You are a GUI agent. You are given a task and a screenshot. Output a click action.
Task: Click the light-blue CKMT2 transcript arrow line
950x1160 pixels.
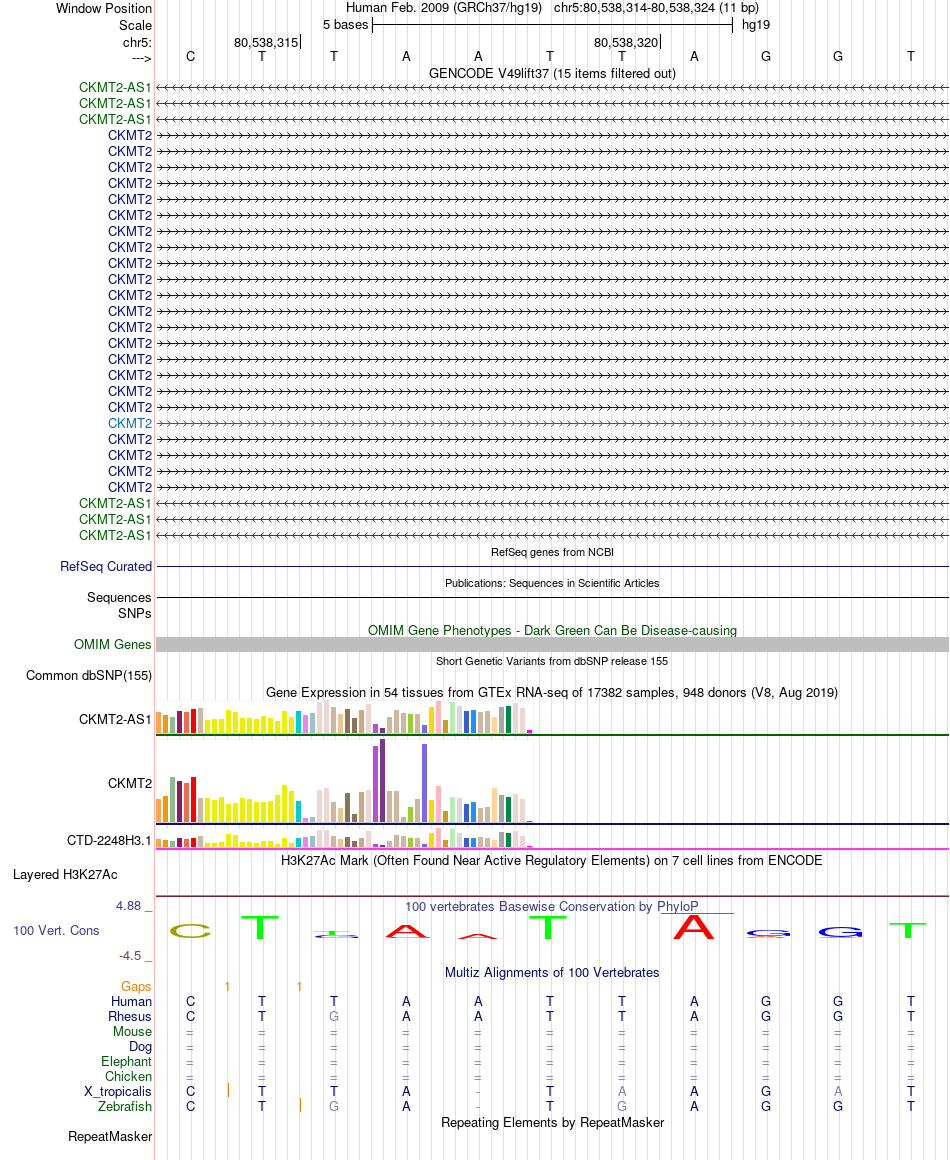click(x=552, y=424)
